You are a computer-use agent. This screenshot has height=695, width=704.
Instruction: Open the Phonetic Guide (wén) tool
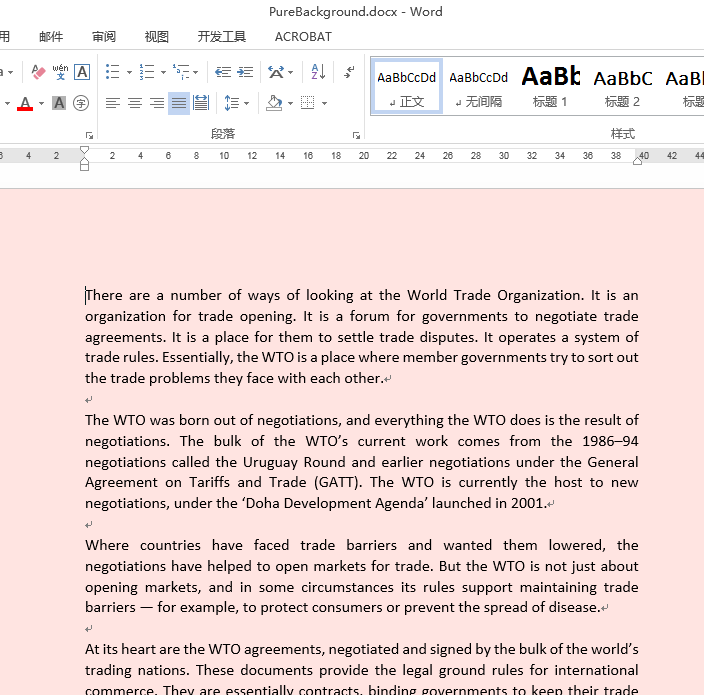60,72
